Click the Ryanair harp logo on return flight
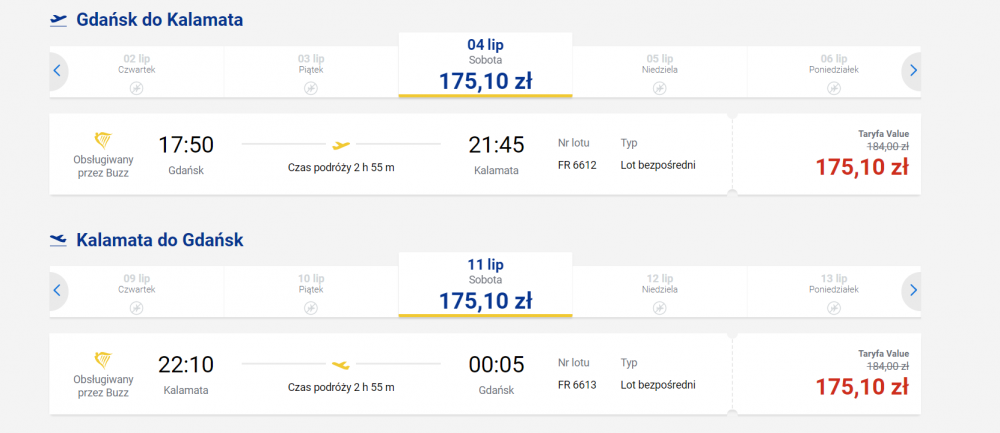This screenshot has height=433, width=1000. pos(103,361)
